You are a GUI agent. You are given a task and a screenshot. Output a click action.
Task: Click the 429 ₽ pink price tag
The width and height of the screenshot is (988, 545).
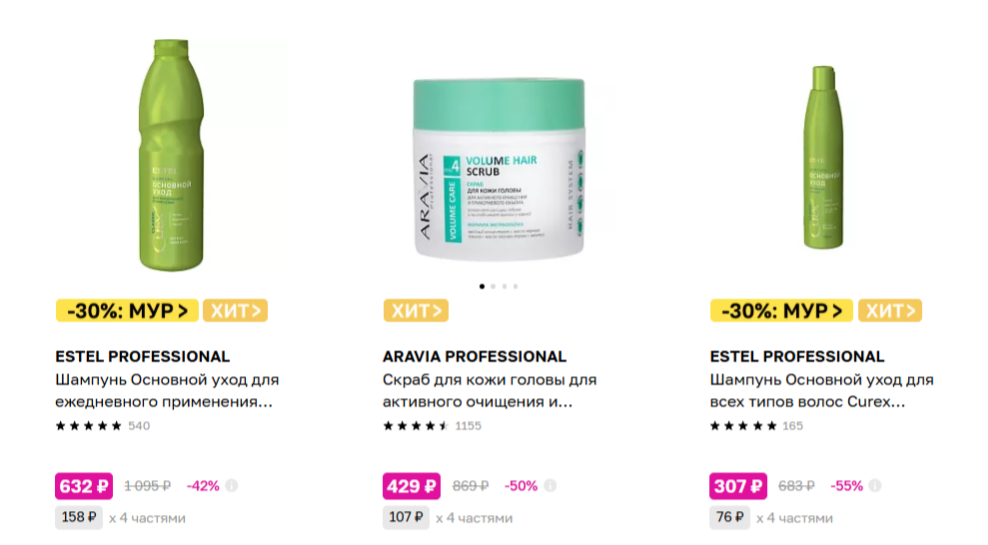[411, 486]
